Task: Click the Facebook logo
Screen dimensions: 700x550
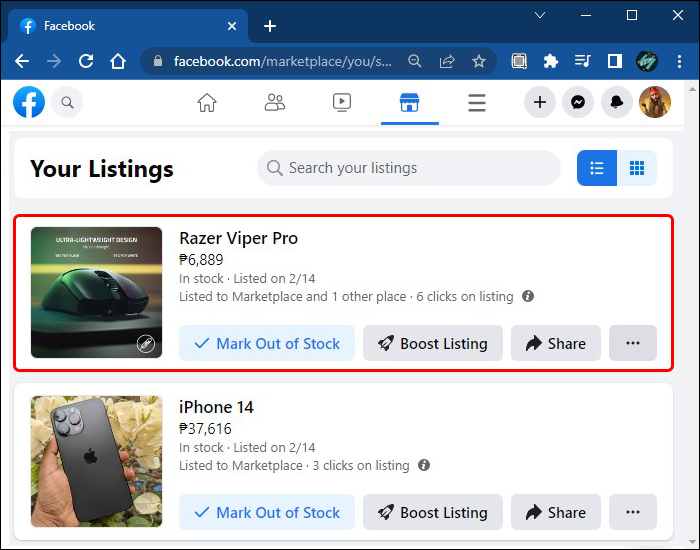Action: click(29, 102)
